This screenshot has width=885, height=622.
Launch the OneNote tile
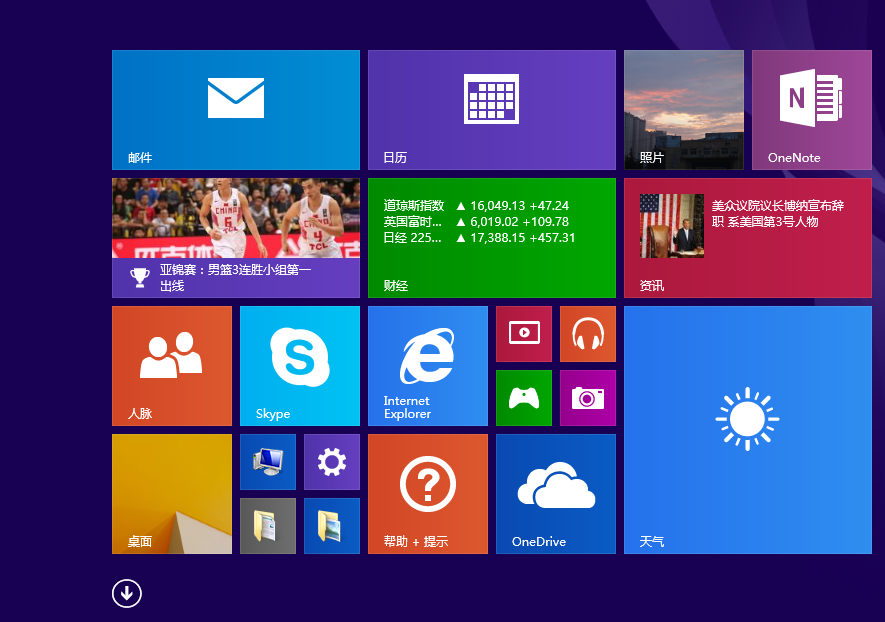pos(812,110)
